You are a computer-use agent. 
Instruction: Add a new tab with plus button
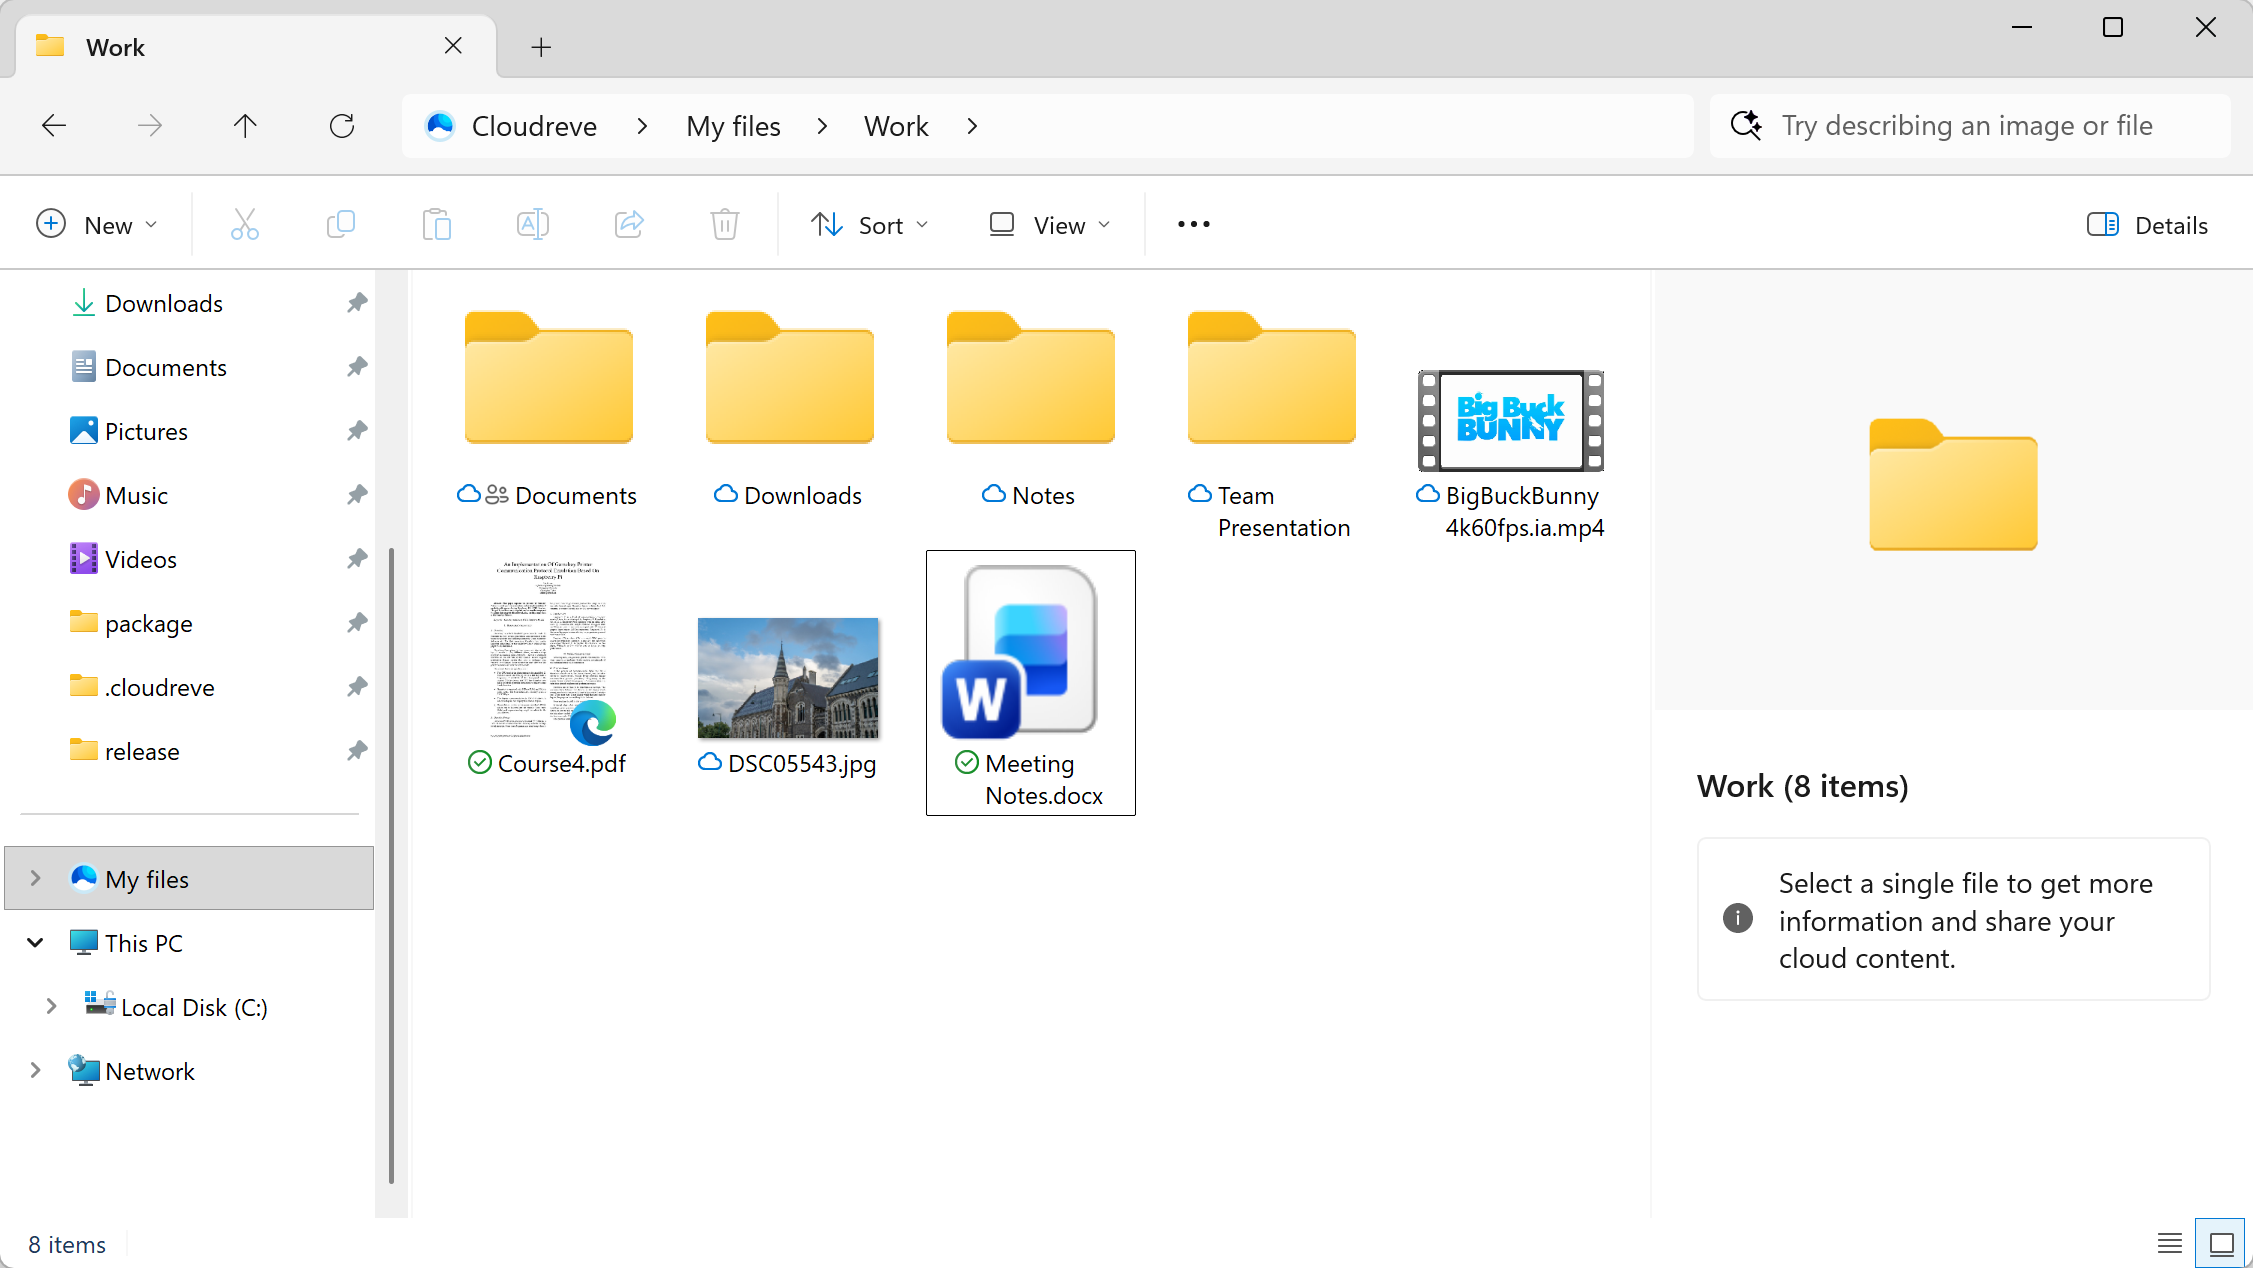(x=541, y=47)
